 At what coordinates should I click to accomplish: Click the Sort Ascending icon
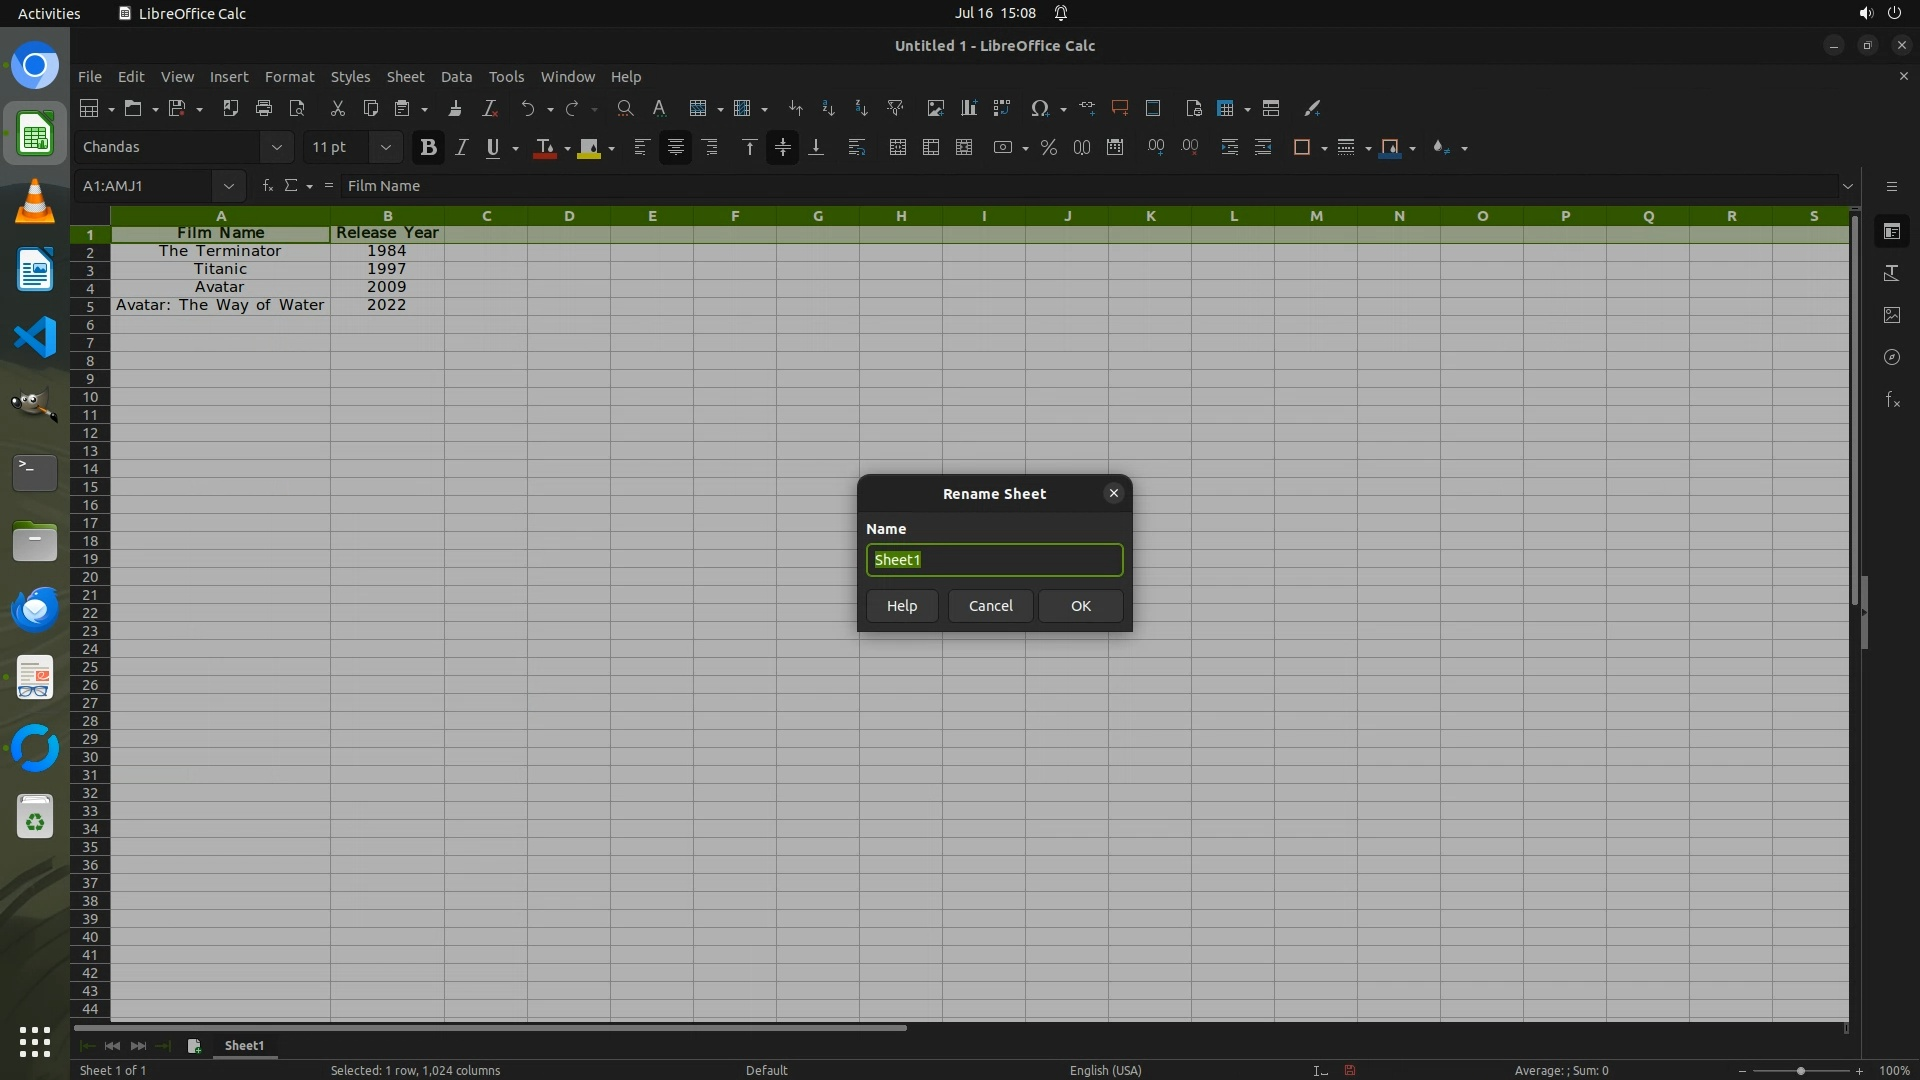[828, 108]
